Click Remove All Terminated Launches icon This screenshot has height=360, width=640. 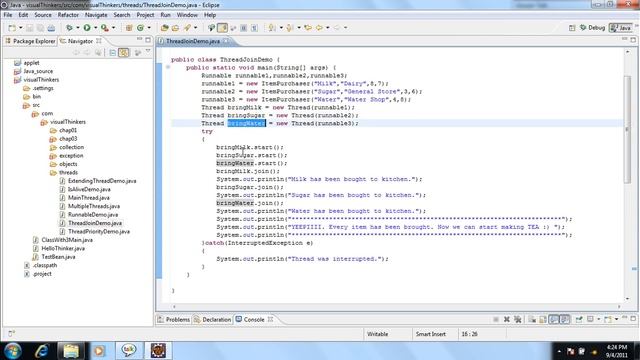pos(518,320)
